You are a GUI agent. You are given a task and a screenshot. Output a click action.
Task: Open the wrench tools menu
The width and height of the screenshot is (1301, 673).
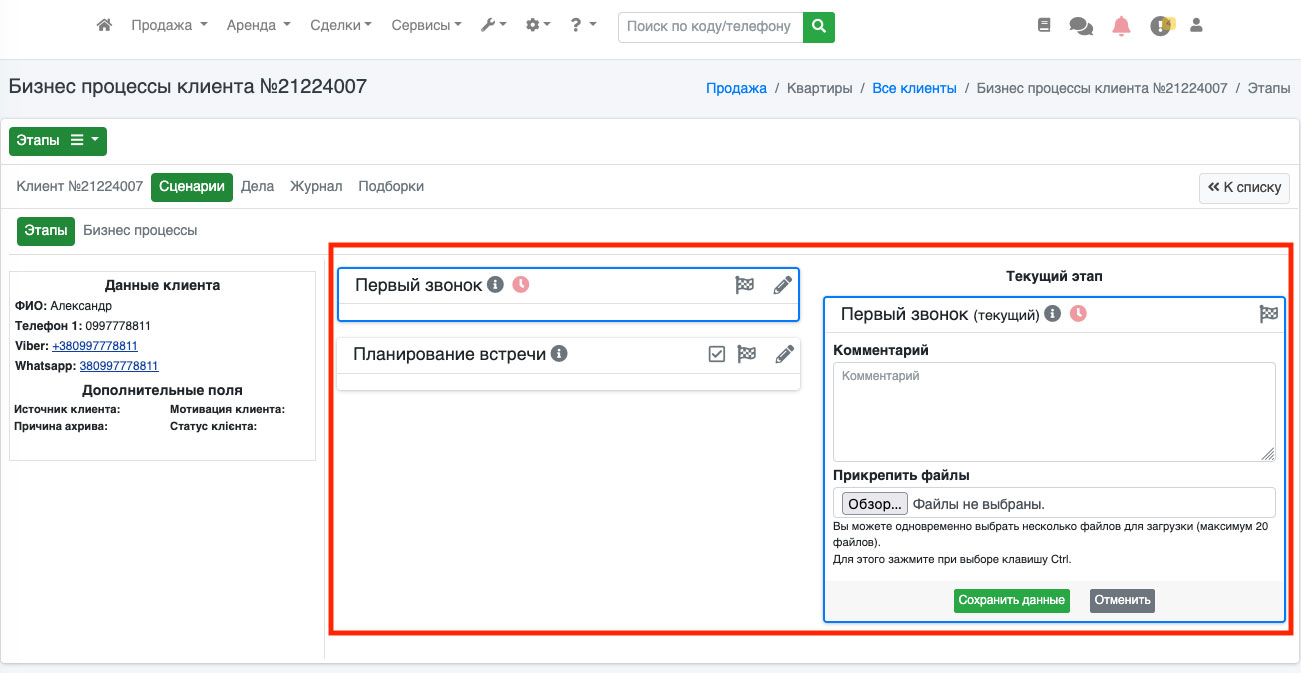pyautogui.click(x=494, y=26)
